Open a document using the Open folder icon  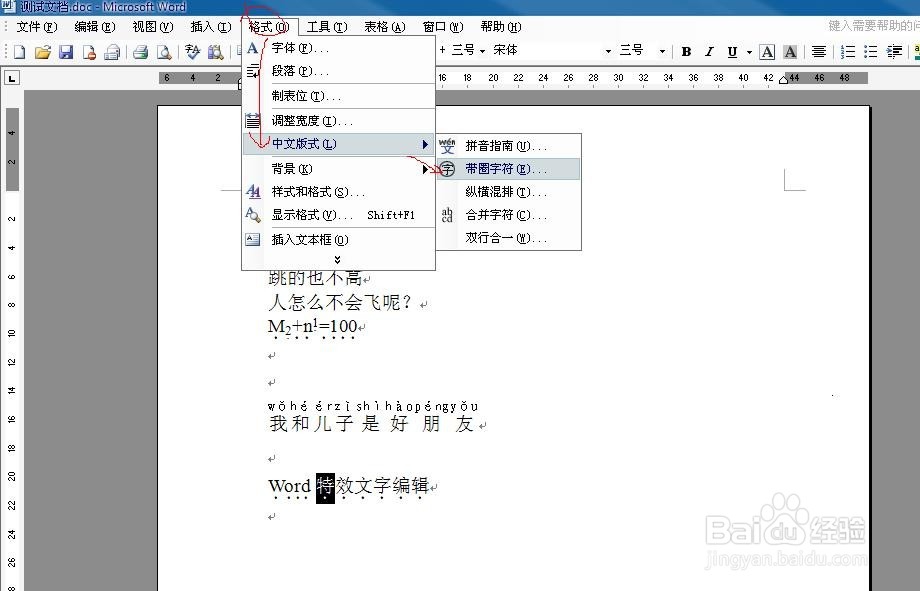click(44, 53)
